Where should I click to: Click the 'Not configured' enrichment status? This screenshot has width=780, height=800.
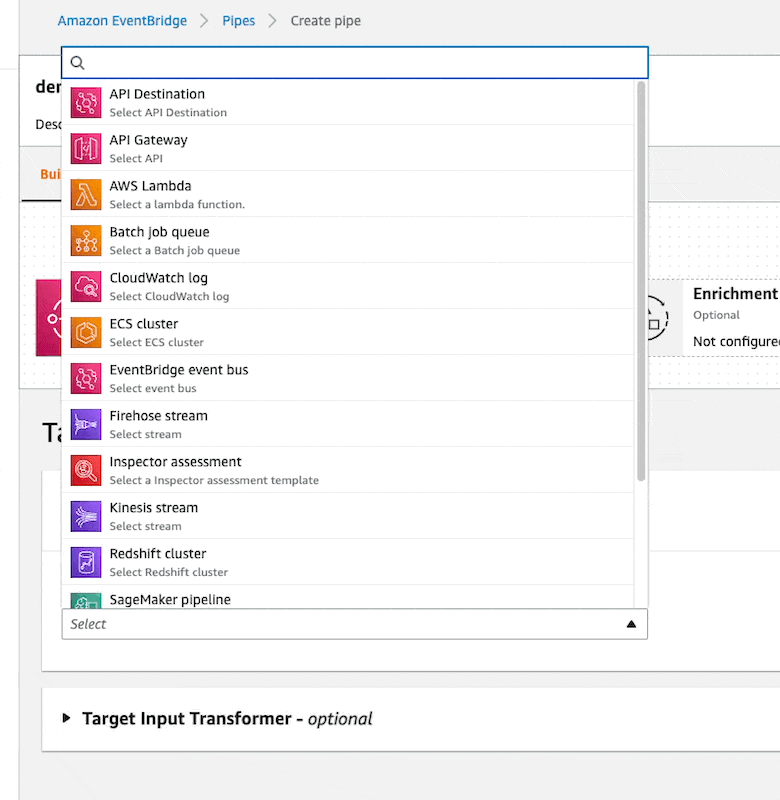pyautogui.click(x=736, y=341)
